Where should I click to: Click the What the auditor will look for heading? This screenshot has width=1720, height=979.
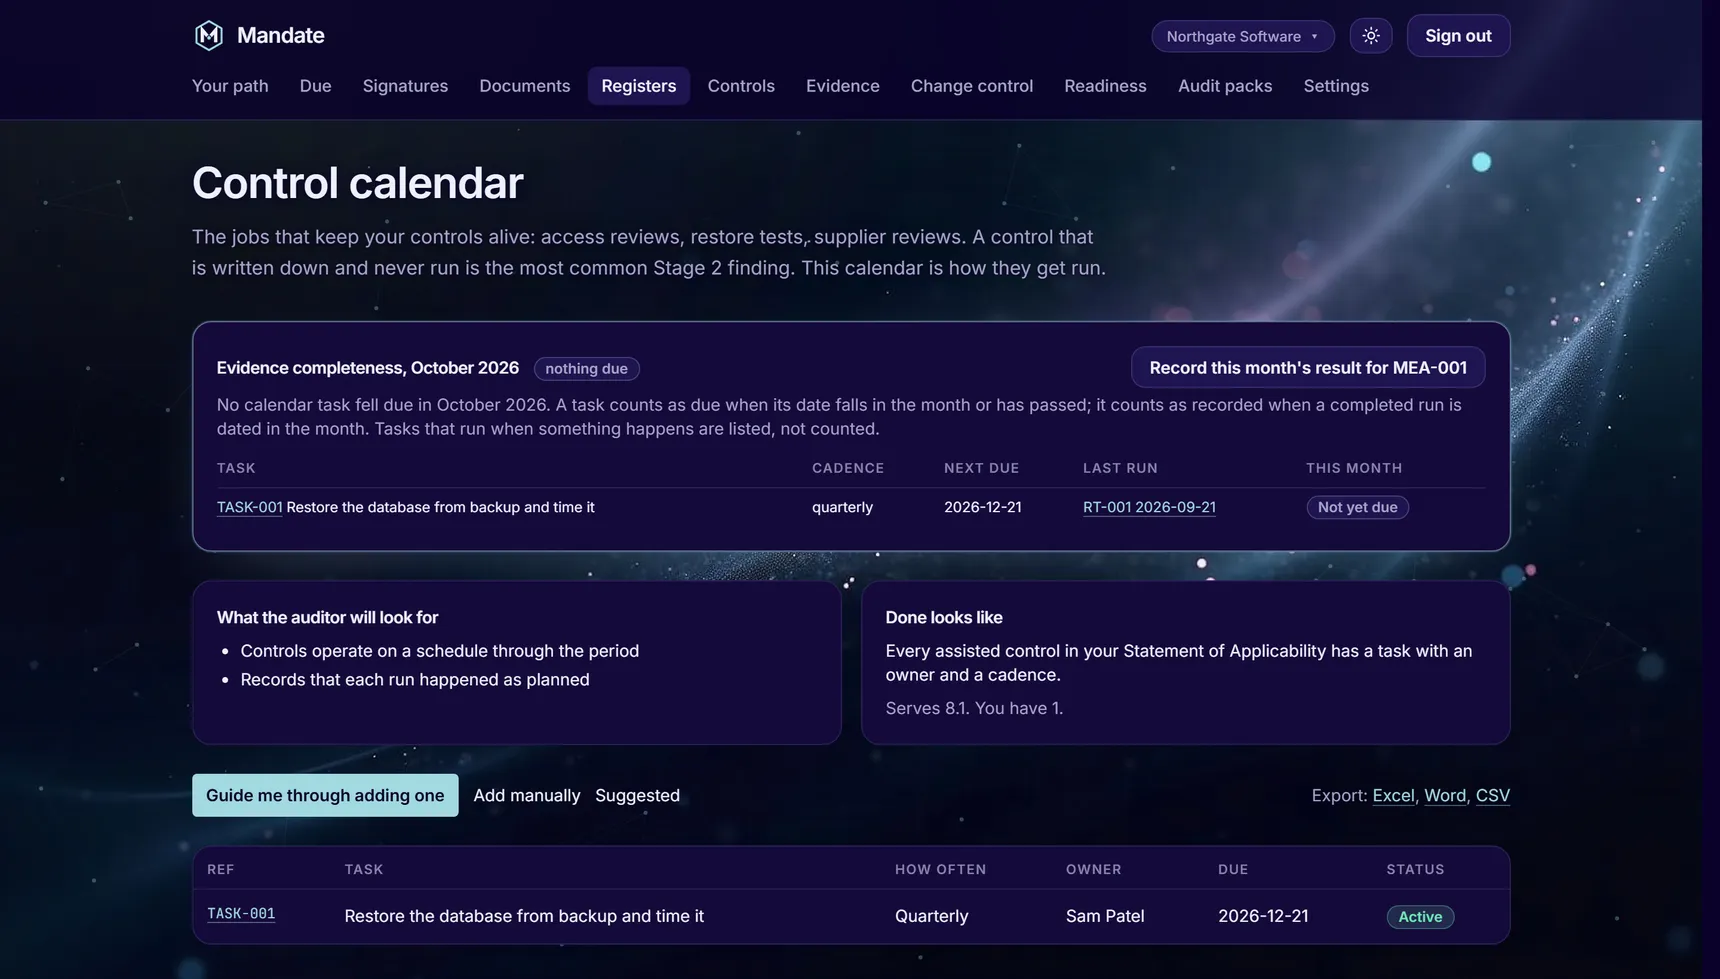pyautogui.click(x=327, y=618)
